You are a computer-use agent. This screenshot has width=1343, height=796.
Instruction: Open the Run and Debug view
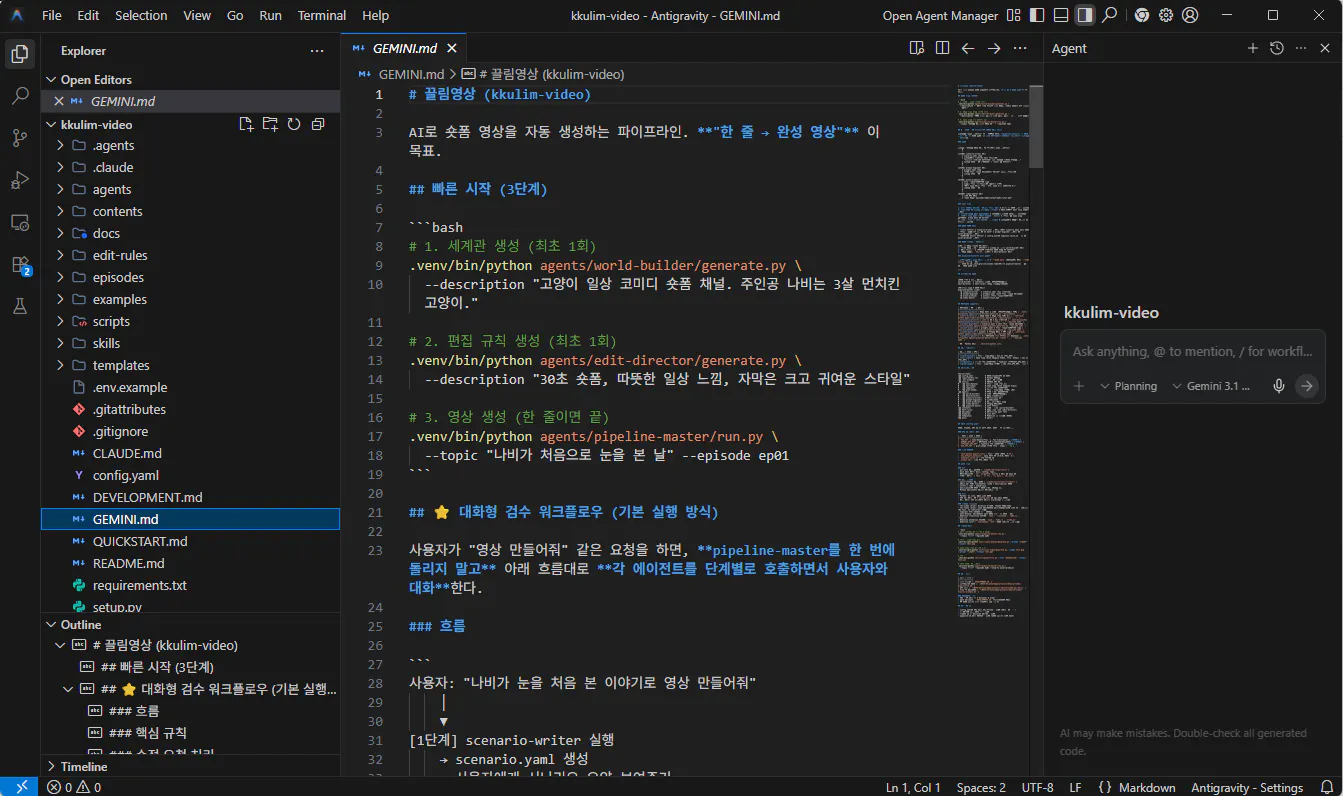coord(20,180)
